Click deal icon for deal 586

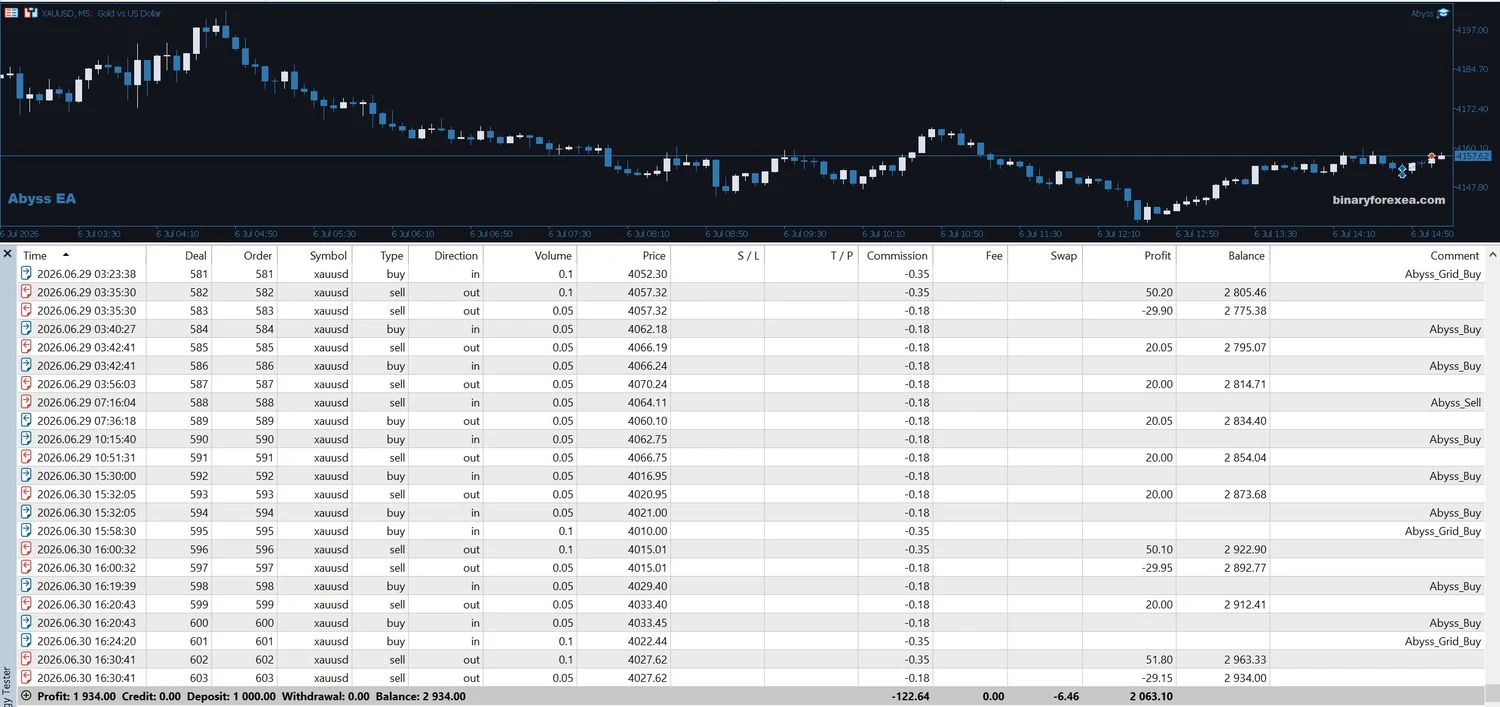coord(27,366)
